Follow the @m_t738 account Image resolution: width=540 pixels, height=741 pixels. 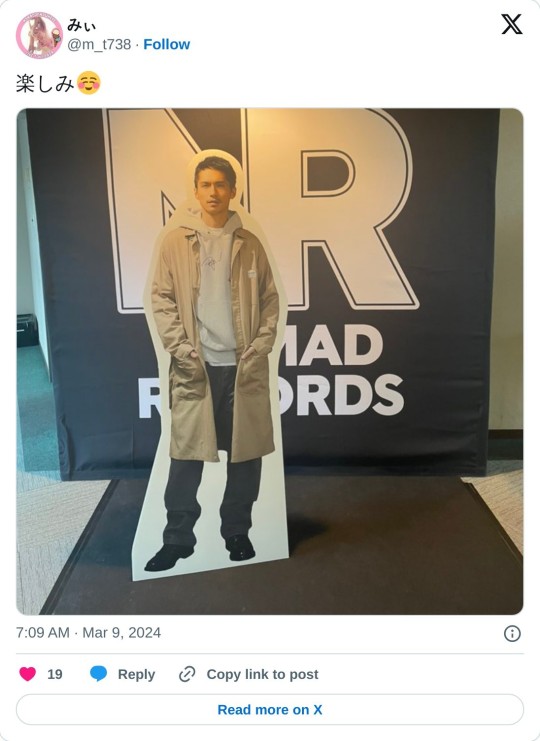point(167,44)
